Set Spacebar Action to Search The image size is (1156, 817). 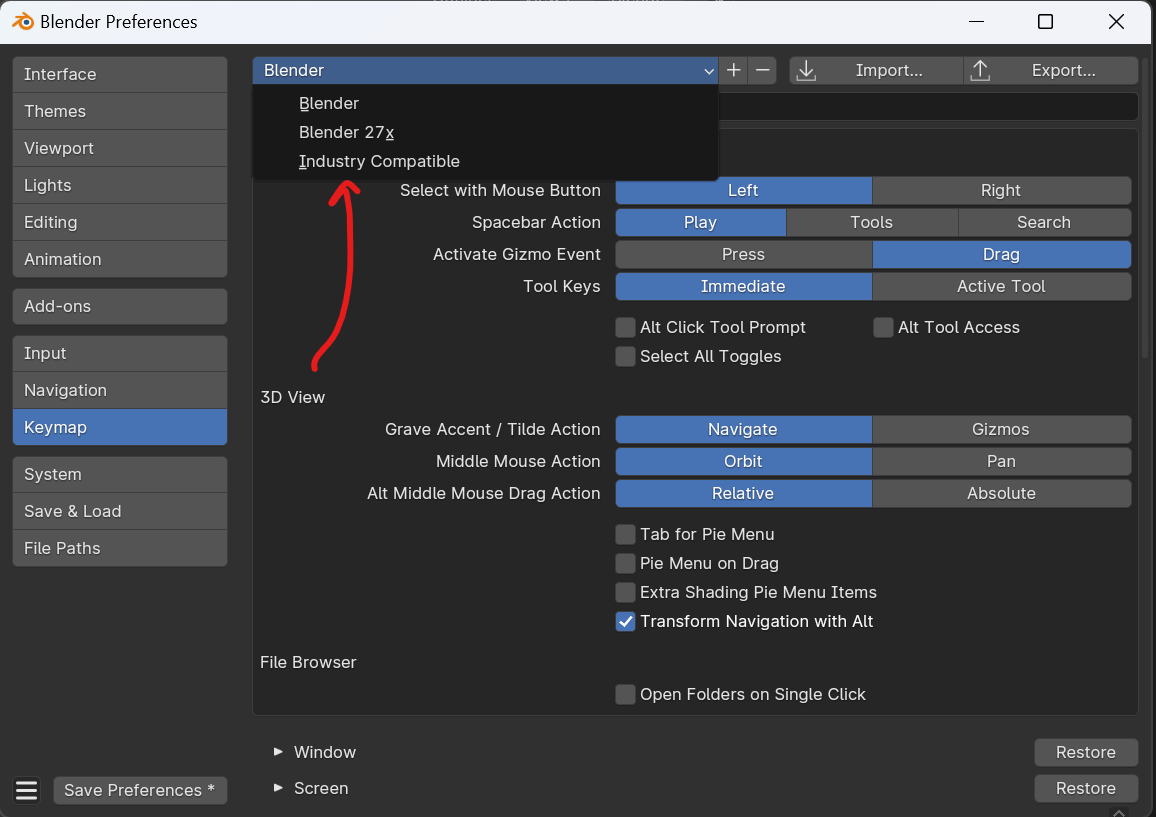click(x=1044, y=223)
